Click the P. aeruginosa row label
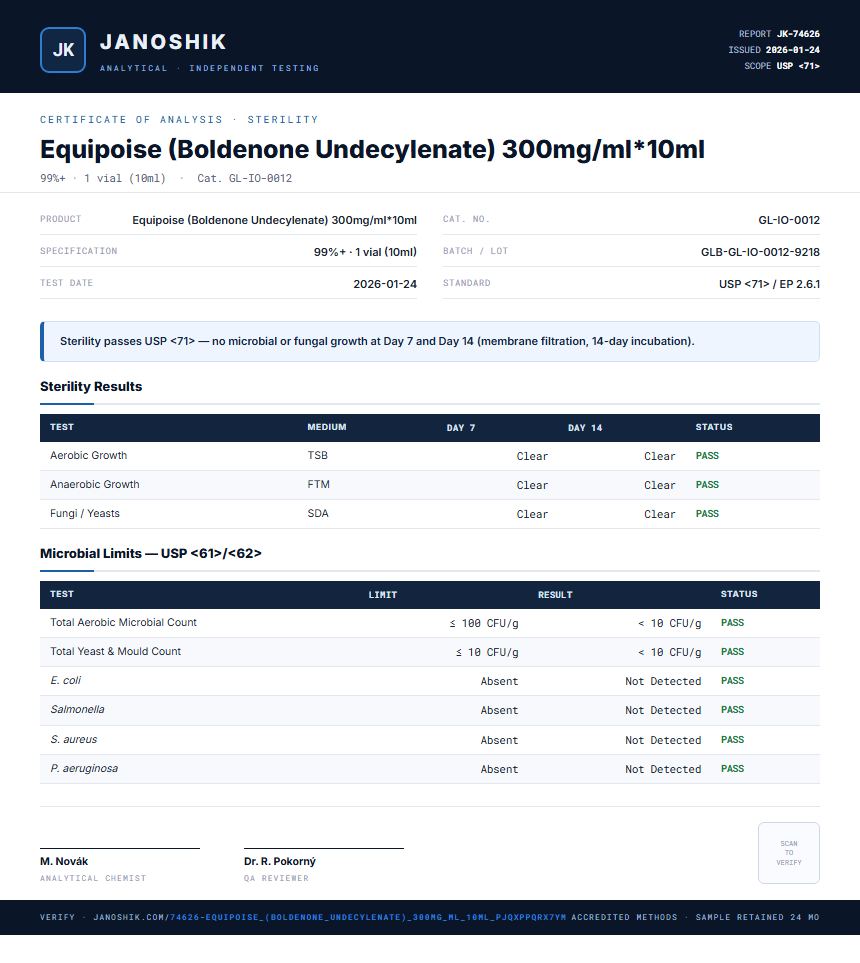This screenshot has width=860, height=963. point(84,768)
